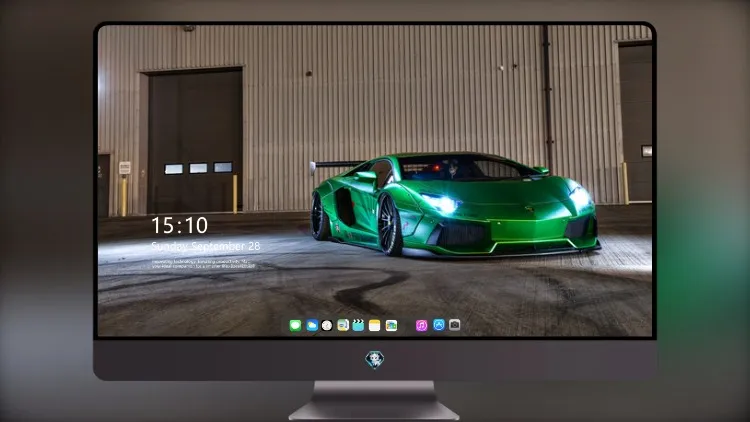Open the Clock app in dock
This screenshot has height=422, width=750.
click(327, 325)
